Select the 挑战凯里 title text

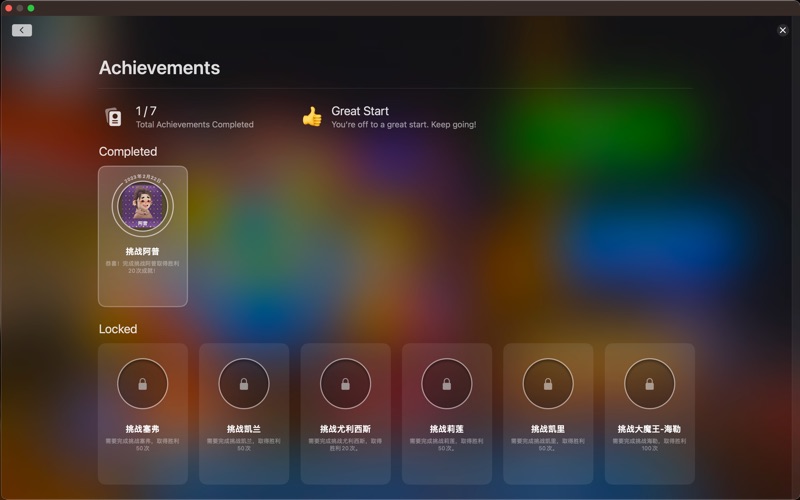[548, 429]
